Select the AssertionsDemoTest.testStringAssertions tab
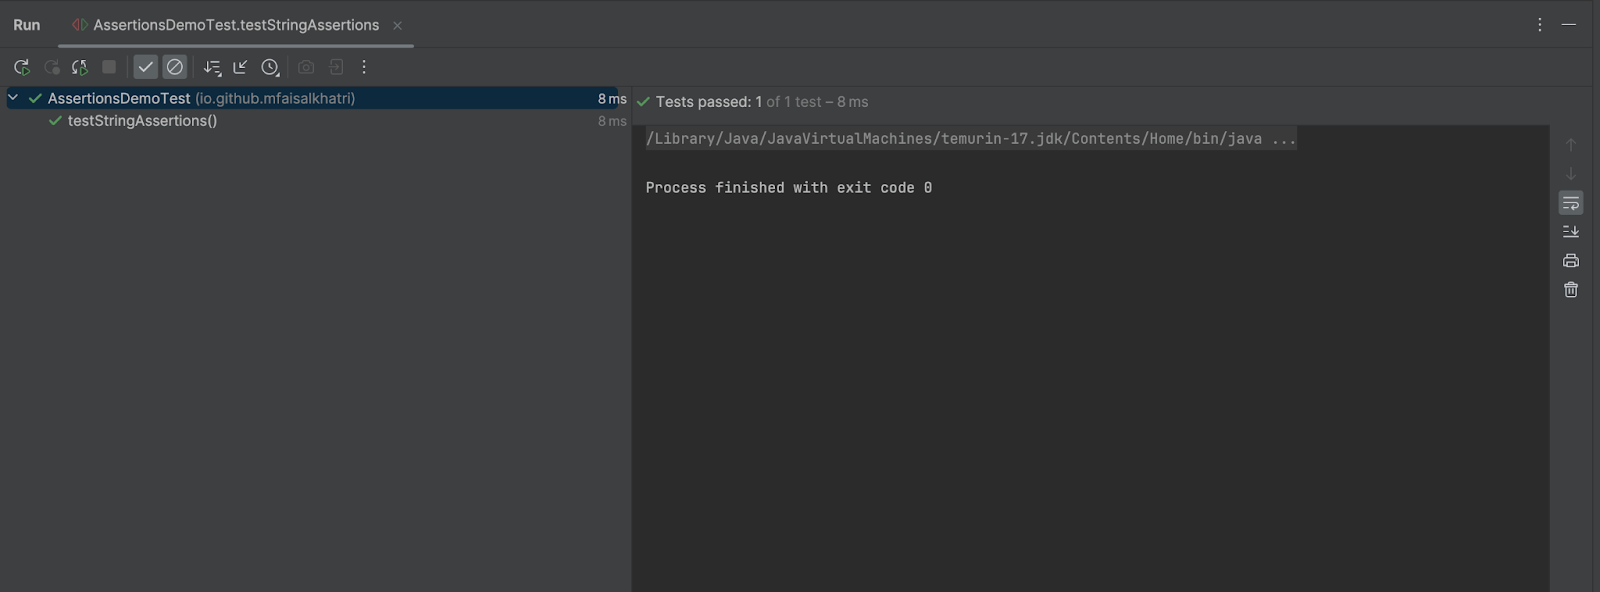Viewport: 1600px width, 592px height. (236, 25)
